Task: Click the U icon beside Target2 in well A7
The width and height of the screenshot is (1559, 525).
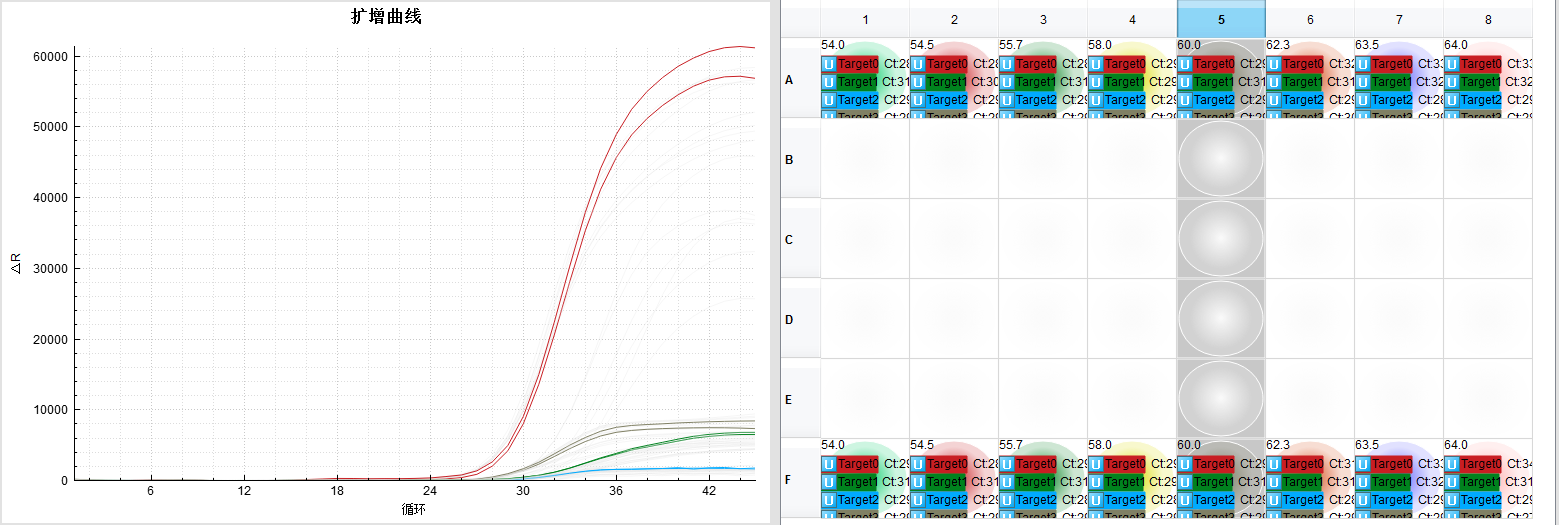Action: coord(1362,100)
